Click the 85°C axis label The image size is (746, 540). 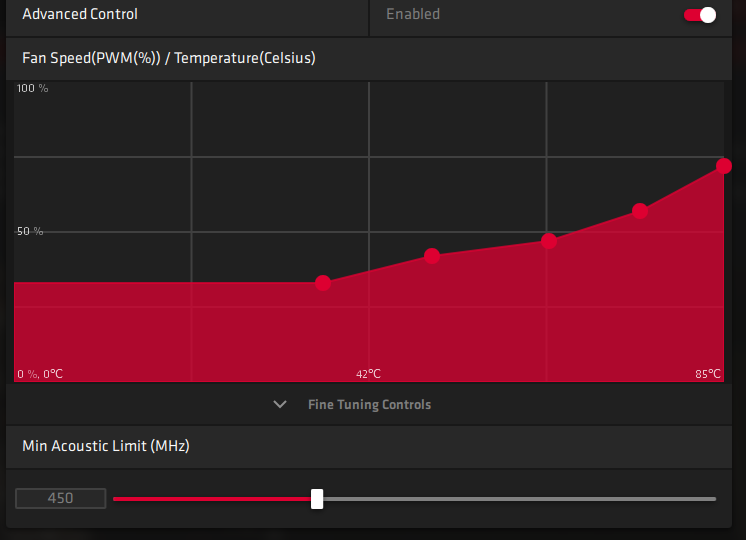click(x=707, y=374)
